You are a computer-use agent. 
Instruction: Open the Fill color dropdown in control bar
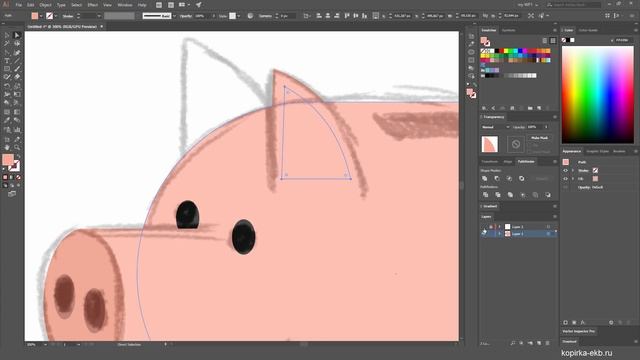click(x=41, y=16)
